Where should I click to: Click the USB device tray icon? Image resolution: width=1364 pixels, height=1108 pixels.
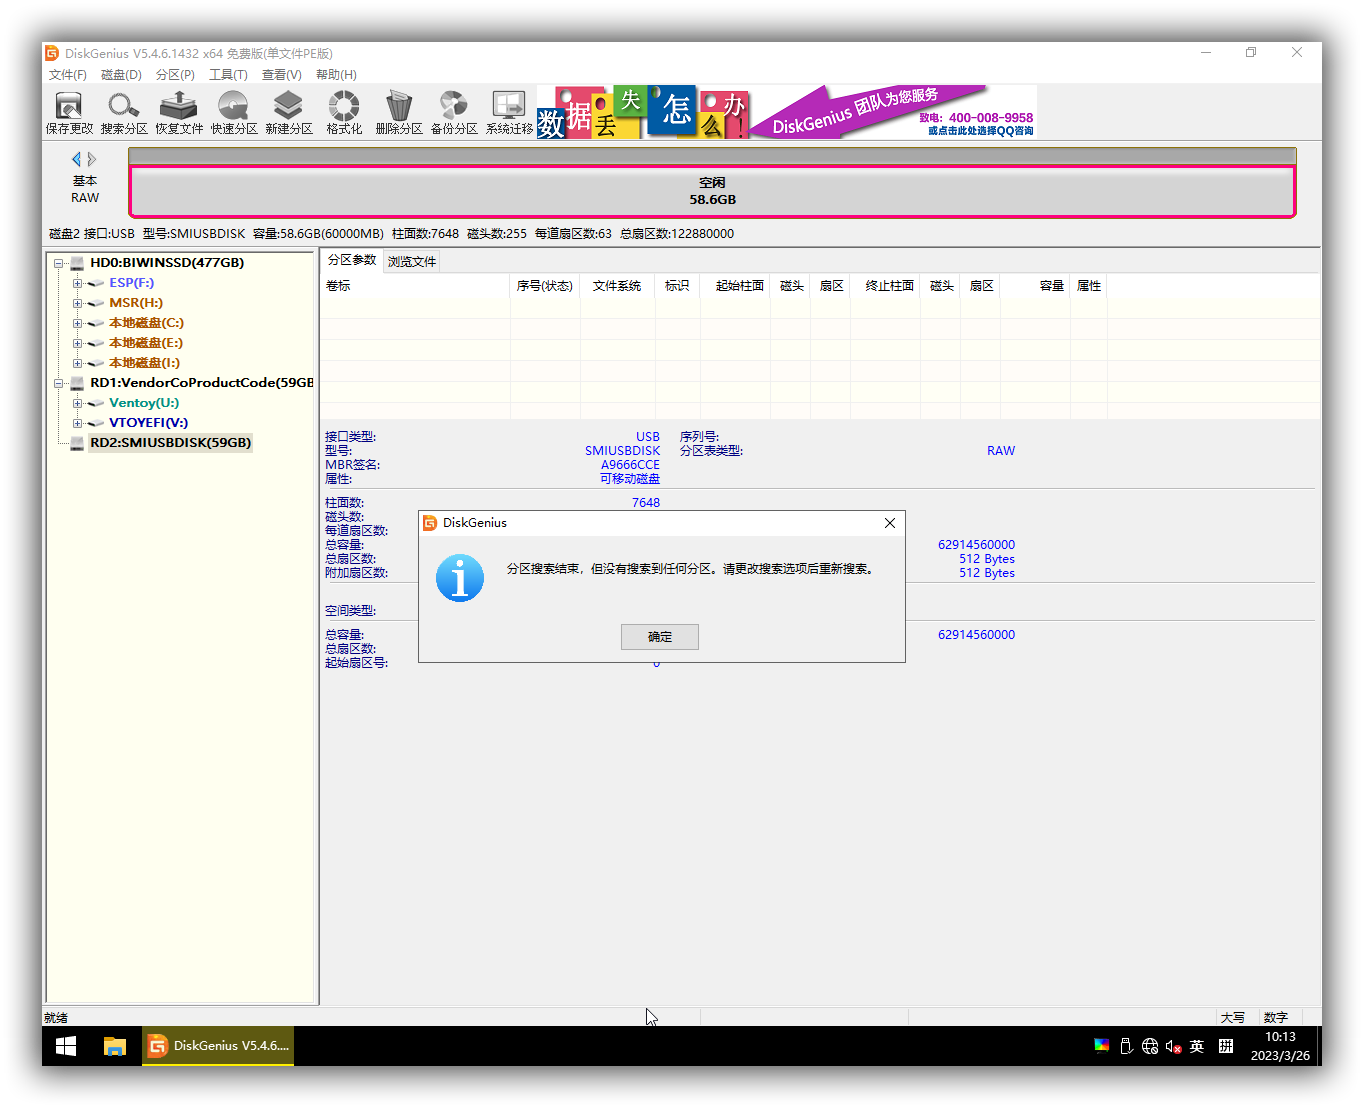[1126, 1046]
